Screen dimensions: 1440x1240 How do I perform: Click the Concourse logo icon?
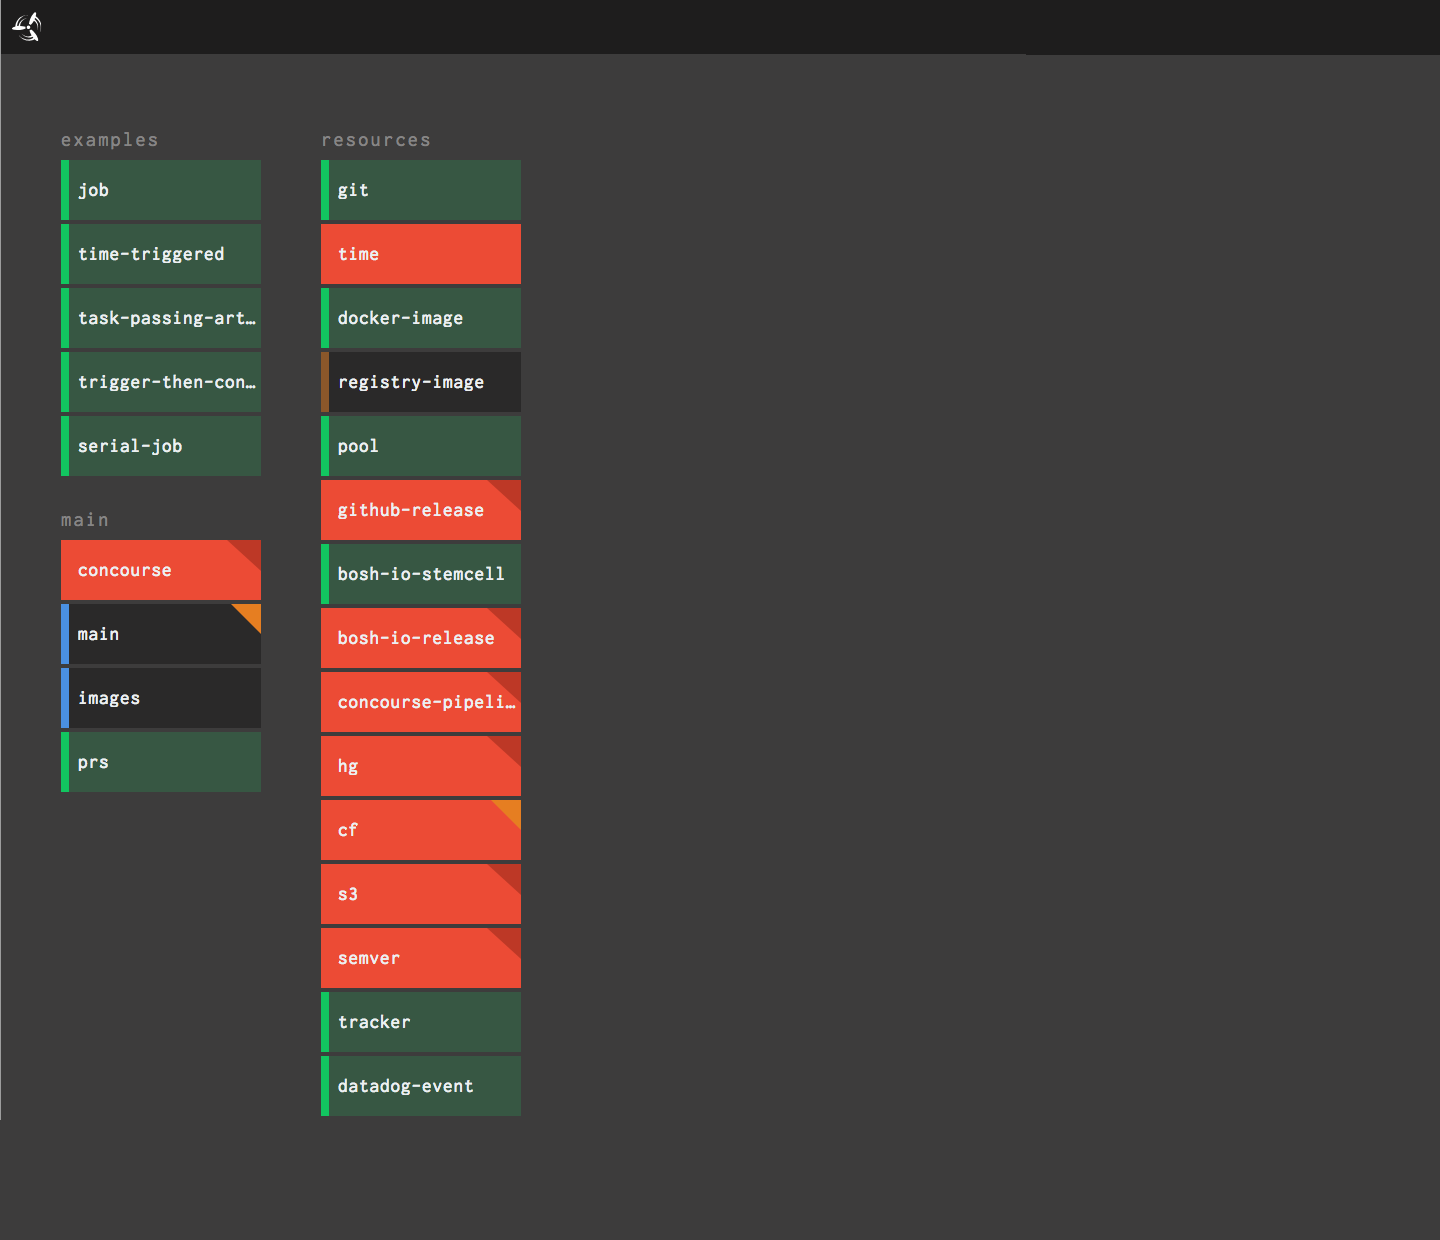[27, 27]
